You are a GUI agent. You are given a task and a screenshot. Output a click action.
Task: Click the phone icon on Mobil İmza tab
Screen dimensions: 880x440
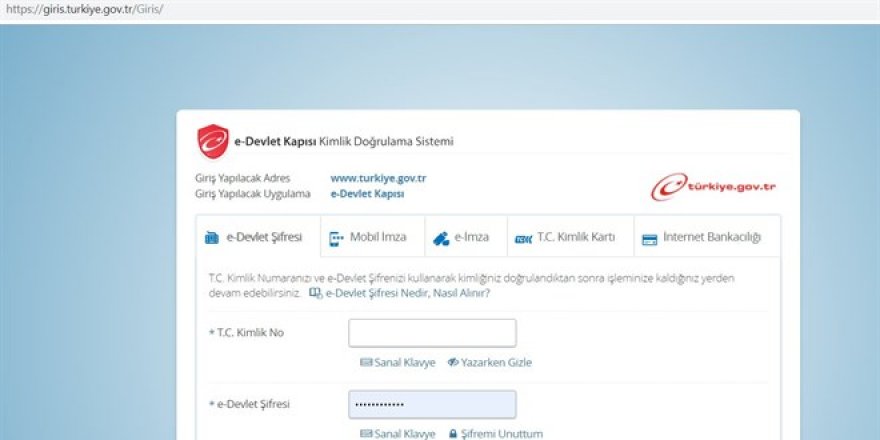pos(336,238)
